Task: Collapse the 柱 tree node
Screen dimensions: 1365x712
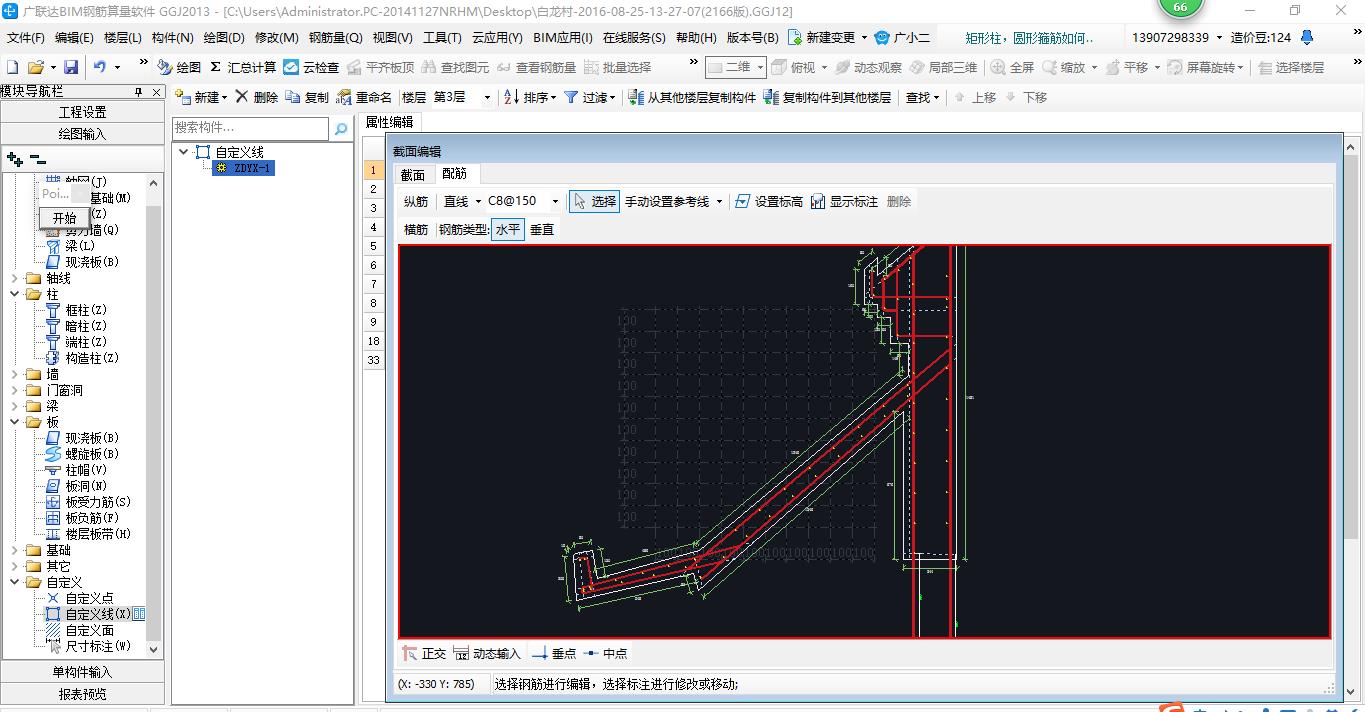Action: click(15, 294)
